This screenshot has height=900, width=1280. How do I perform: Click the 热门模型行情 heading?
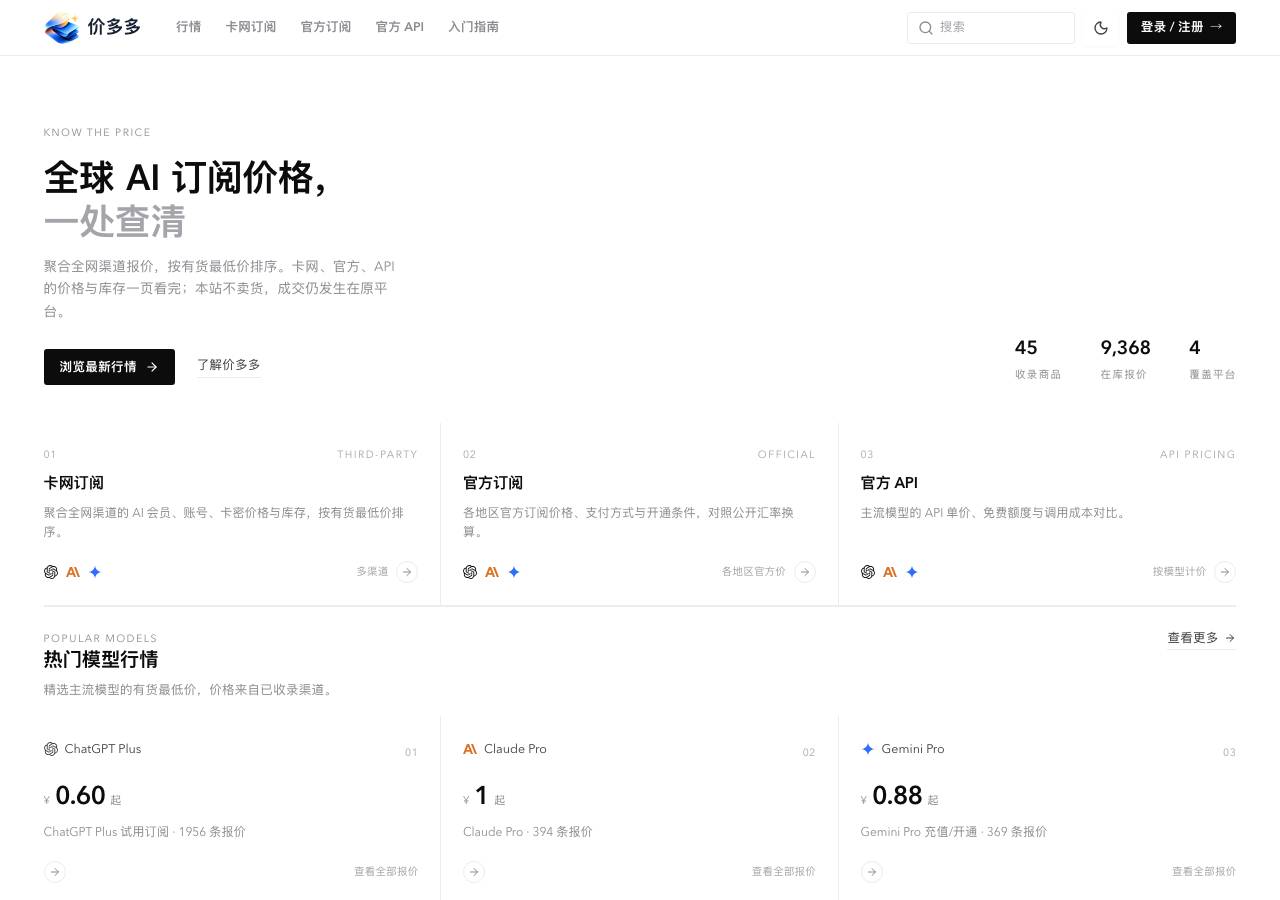click(x=101, y=660)
